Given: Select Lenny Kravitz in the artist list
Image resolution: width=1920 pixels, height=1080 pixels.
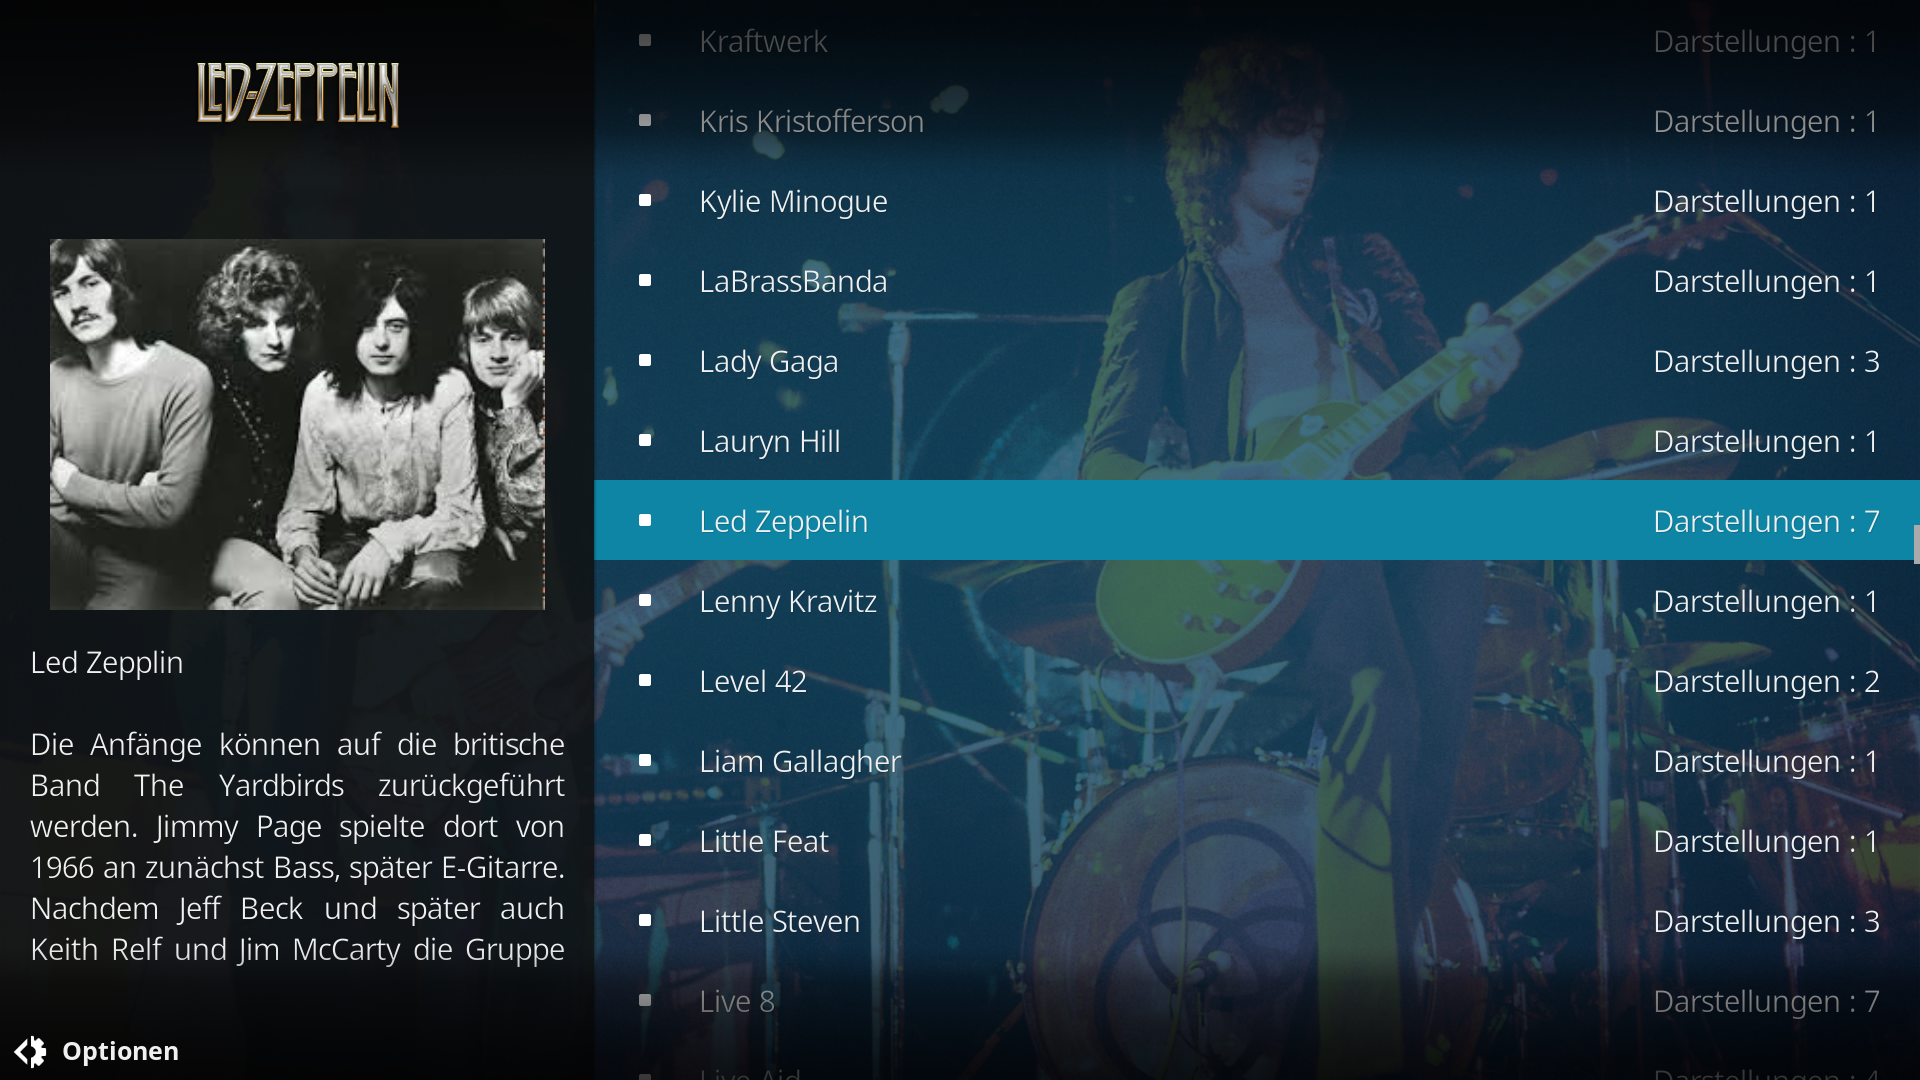Looking at the screenshot, I should point(1254,600).
